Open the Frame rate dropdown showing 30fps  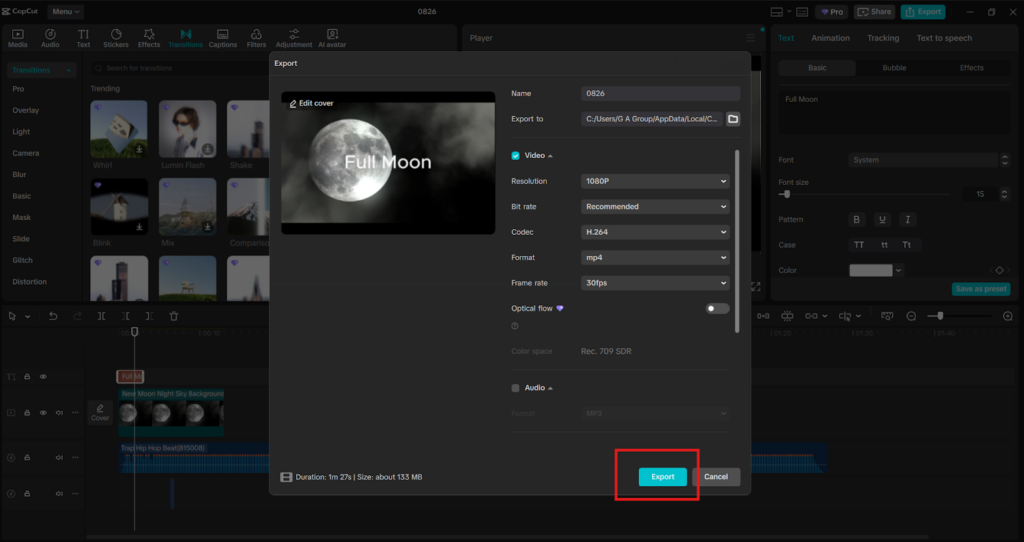[x=655, y=283]
